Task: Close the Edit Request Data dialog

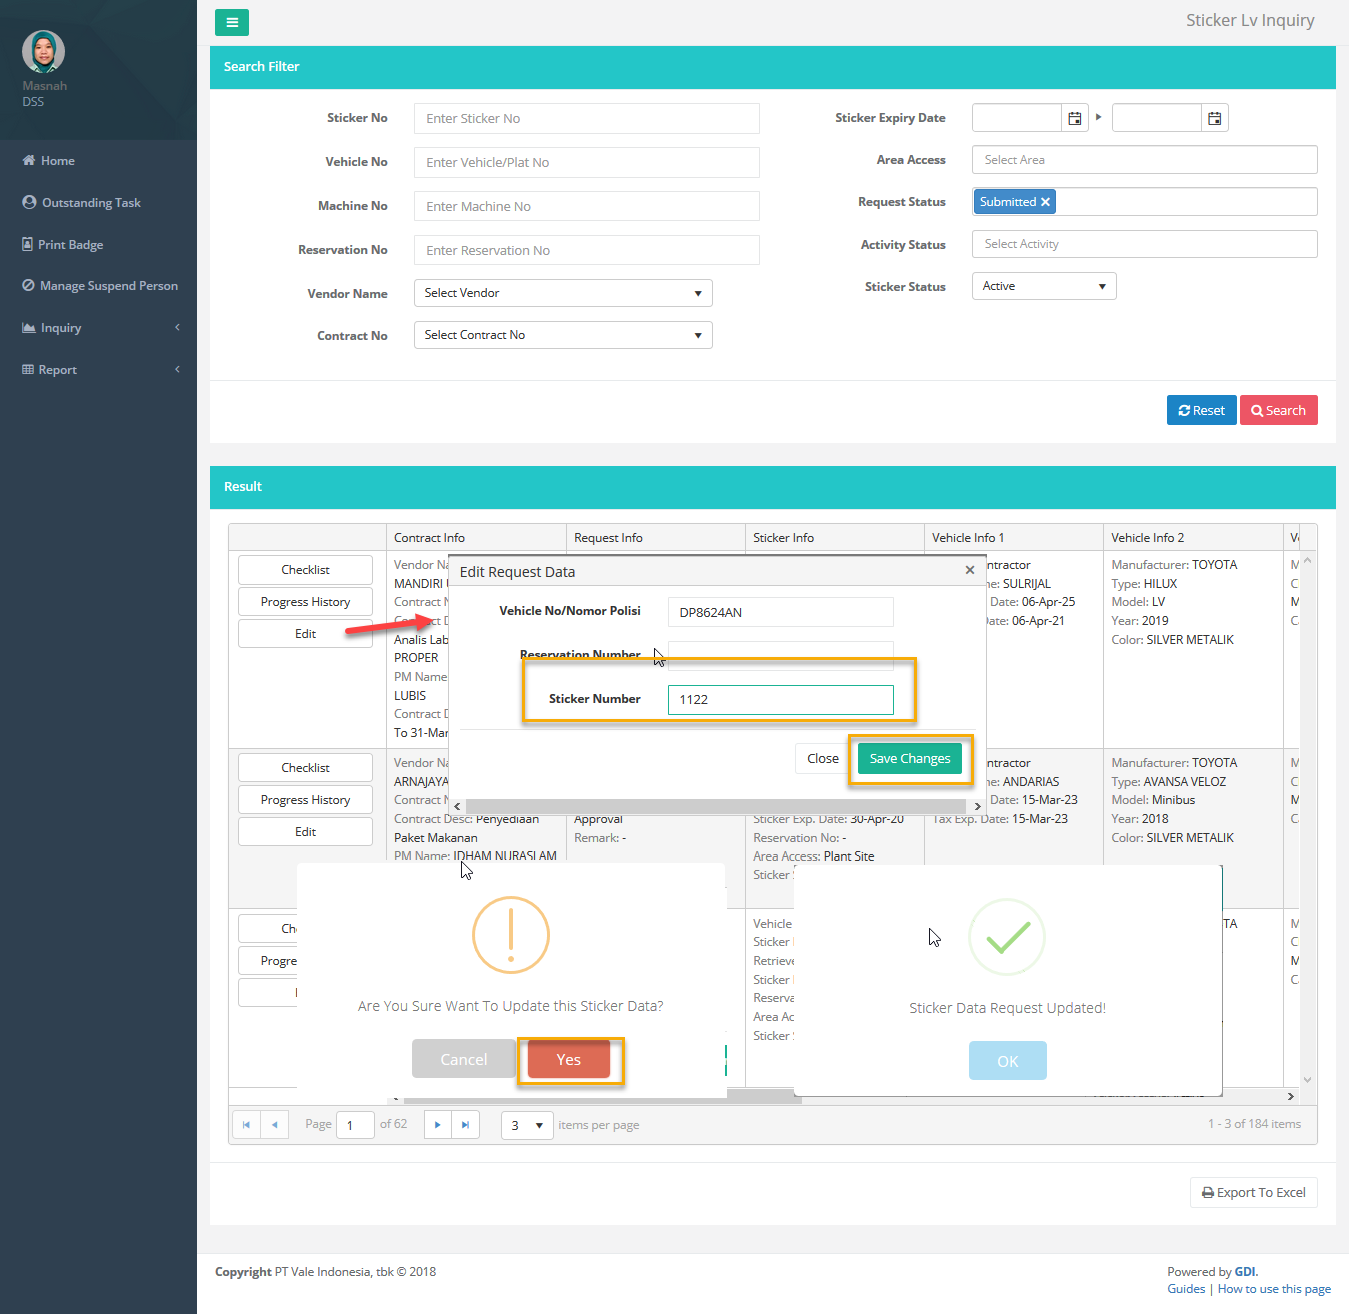Action: pos(969,570)
